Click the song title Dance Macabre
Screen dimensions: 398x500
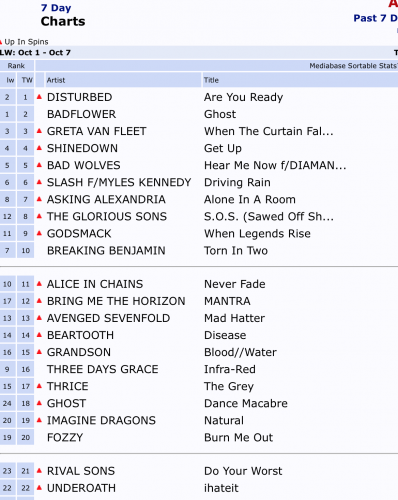click(x=246, y=403)
